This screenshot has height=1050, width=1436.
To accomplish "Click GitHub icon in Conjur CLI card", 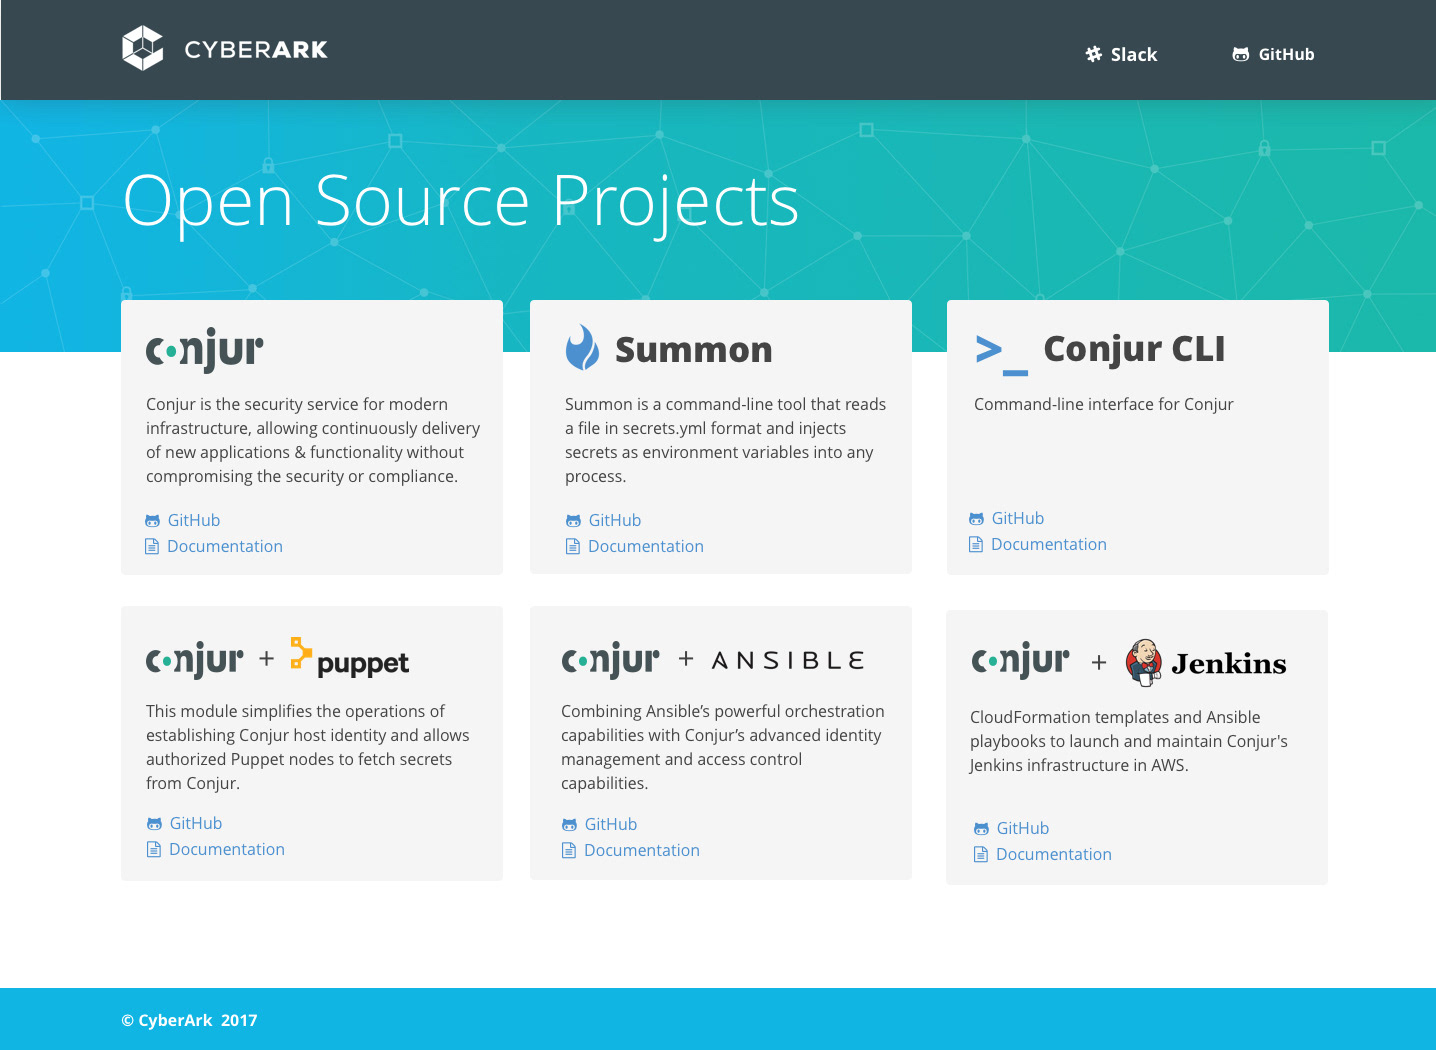I will point(977,519).
